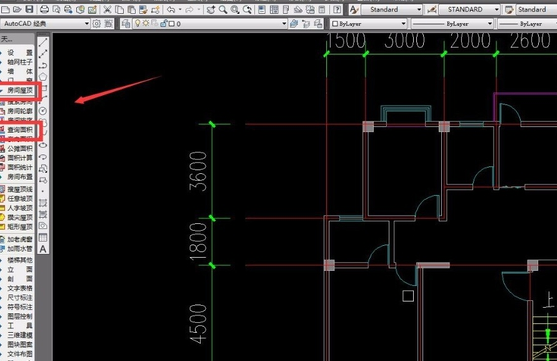Image resolution: width=557 pixels, height=361 pixels.
Task: Select the Construction Line tool
Action: (x=43, y=54)
